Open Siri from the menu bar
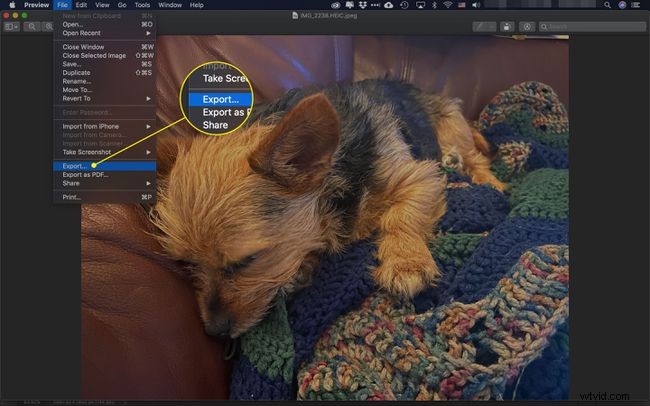This screenshot has height=406, width=650. 622,5
